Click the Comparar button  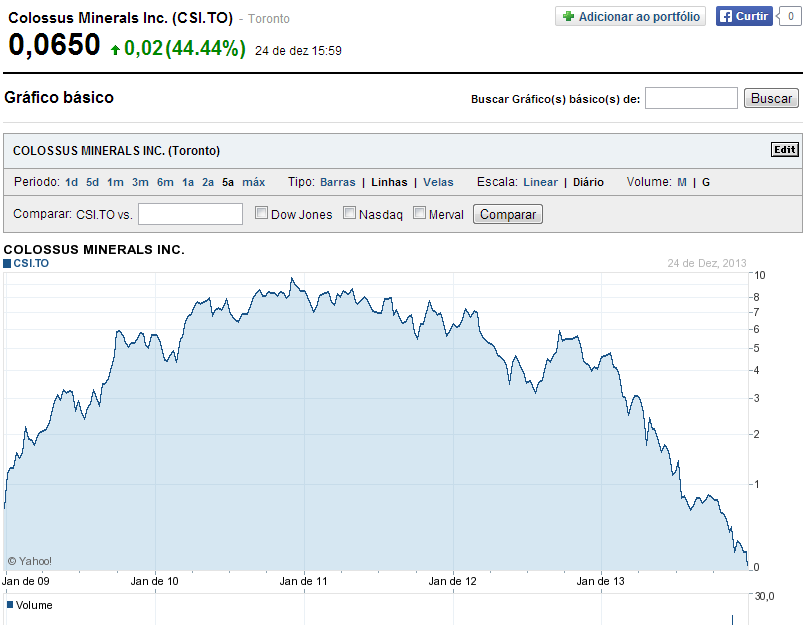pos(508,214)
